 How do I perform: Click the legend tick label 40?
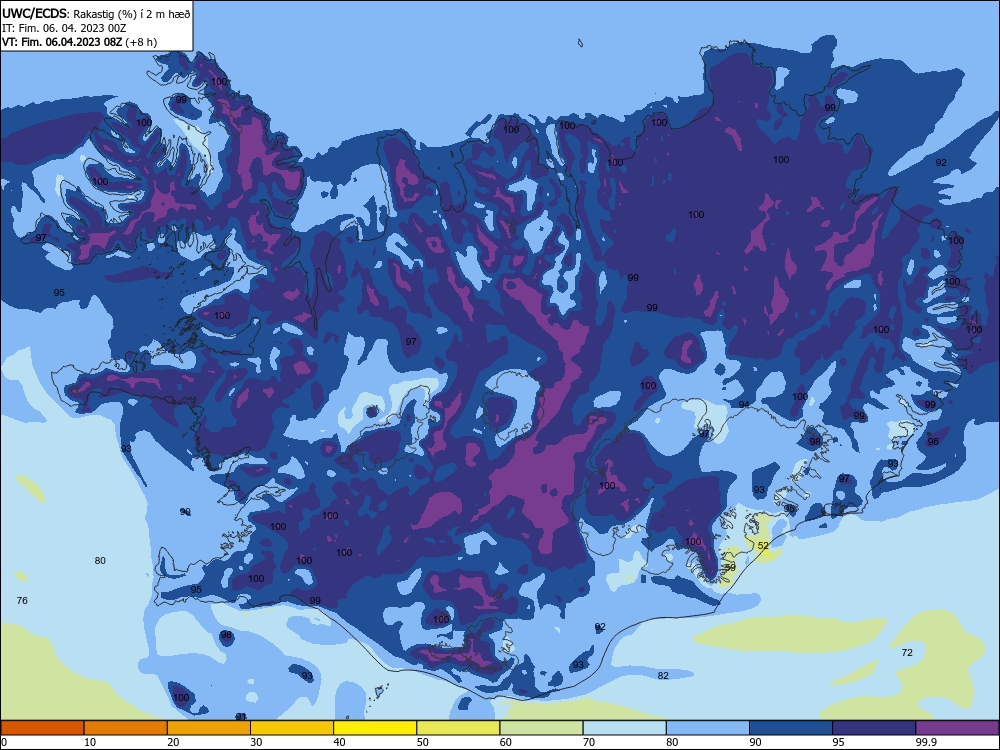339,742
